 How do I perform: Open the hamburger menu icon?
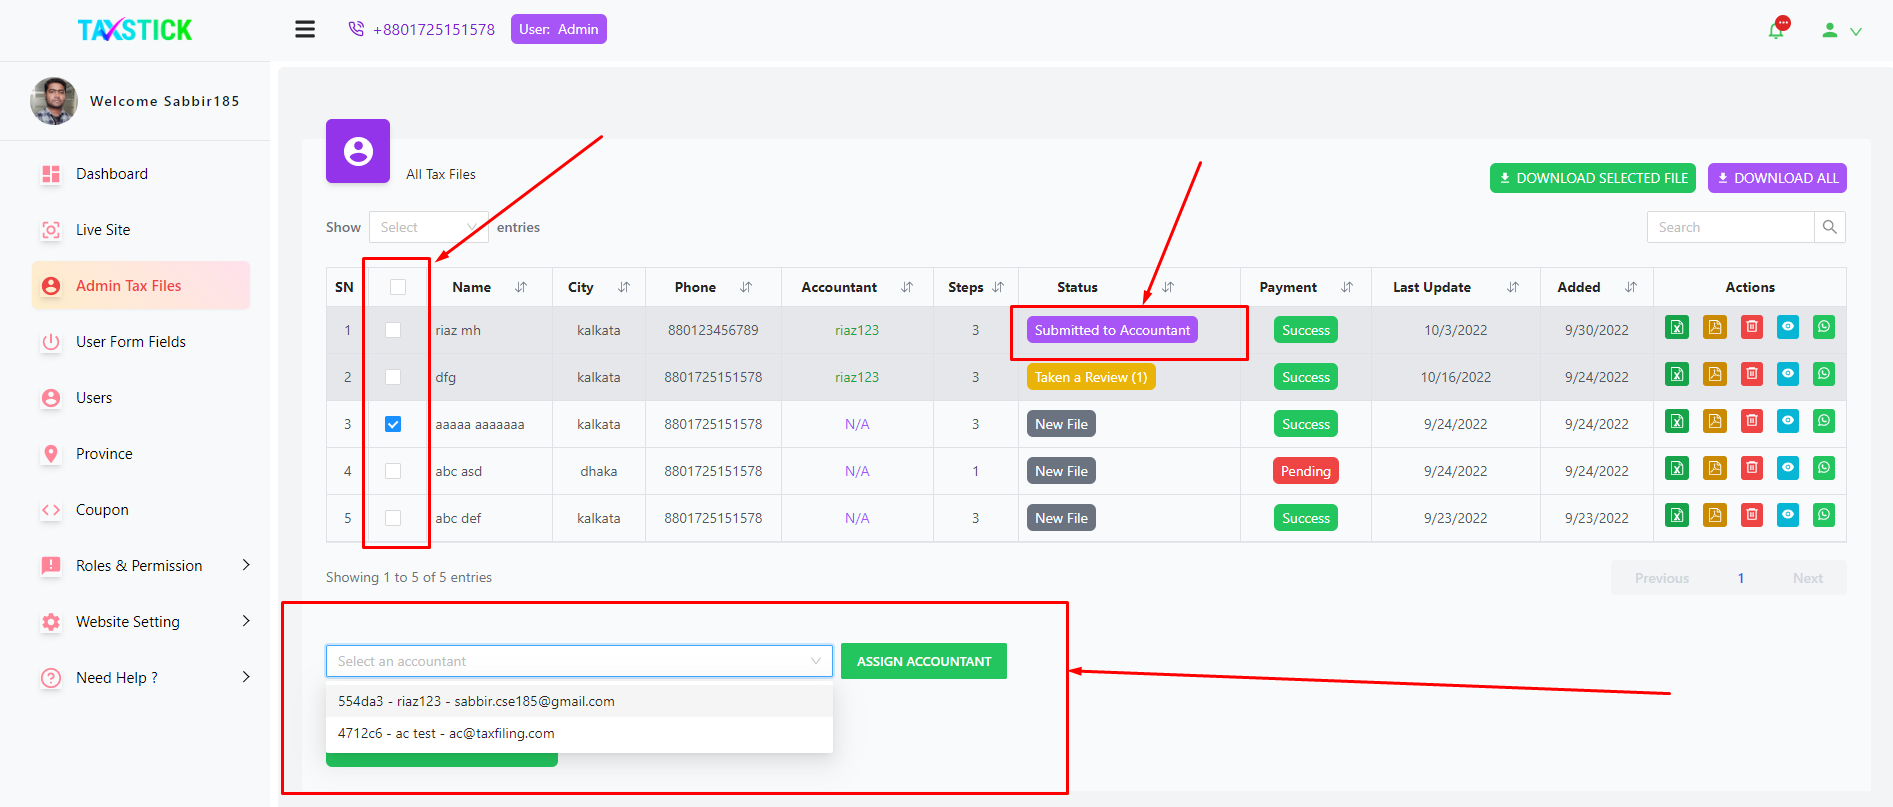coord(305,29)
